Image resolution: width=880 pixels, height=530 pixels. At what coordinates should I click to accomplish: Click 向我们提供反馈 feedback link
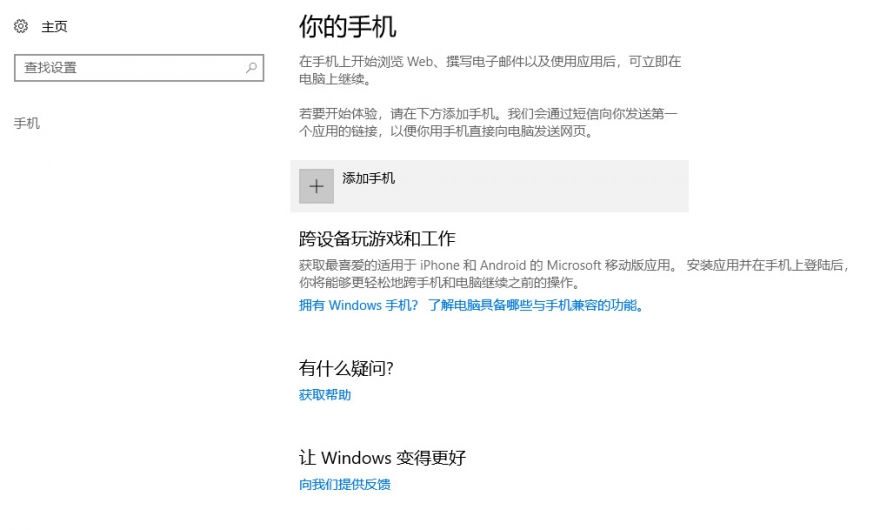pyautogui.click(x=345, y=485)
